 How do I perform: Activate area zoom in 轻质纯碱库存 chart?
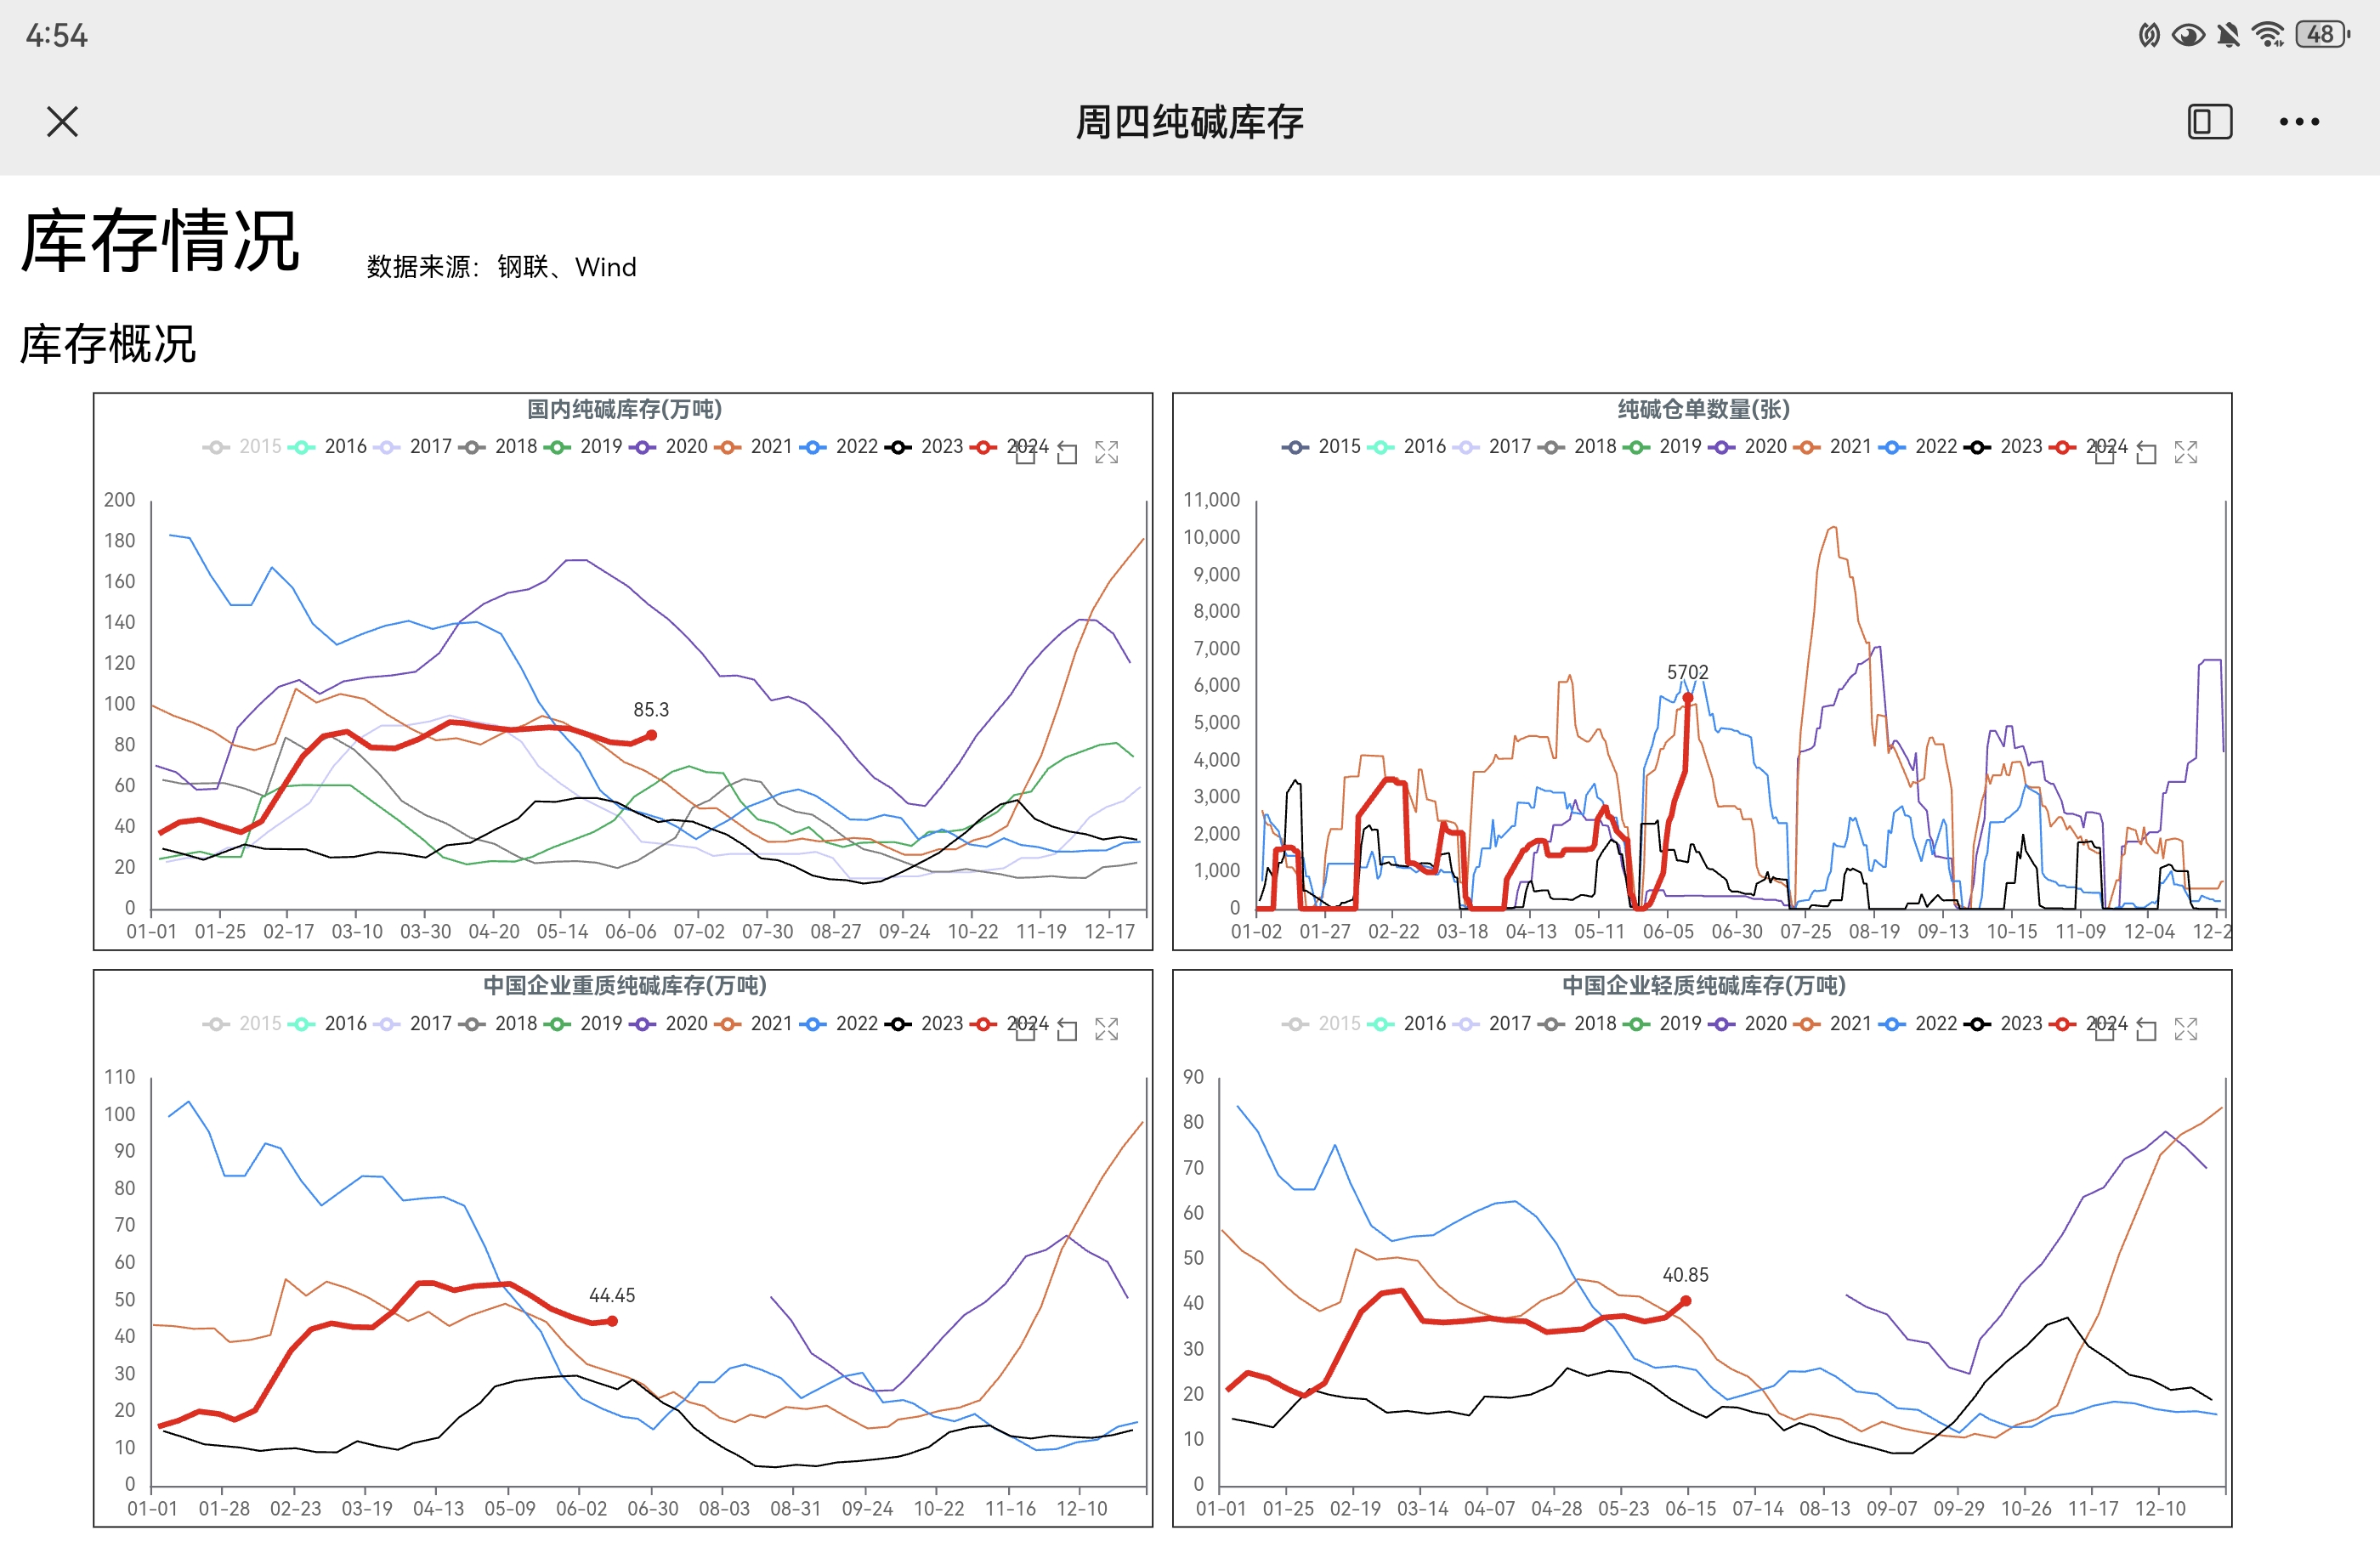coord(2105,1029)
